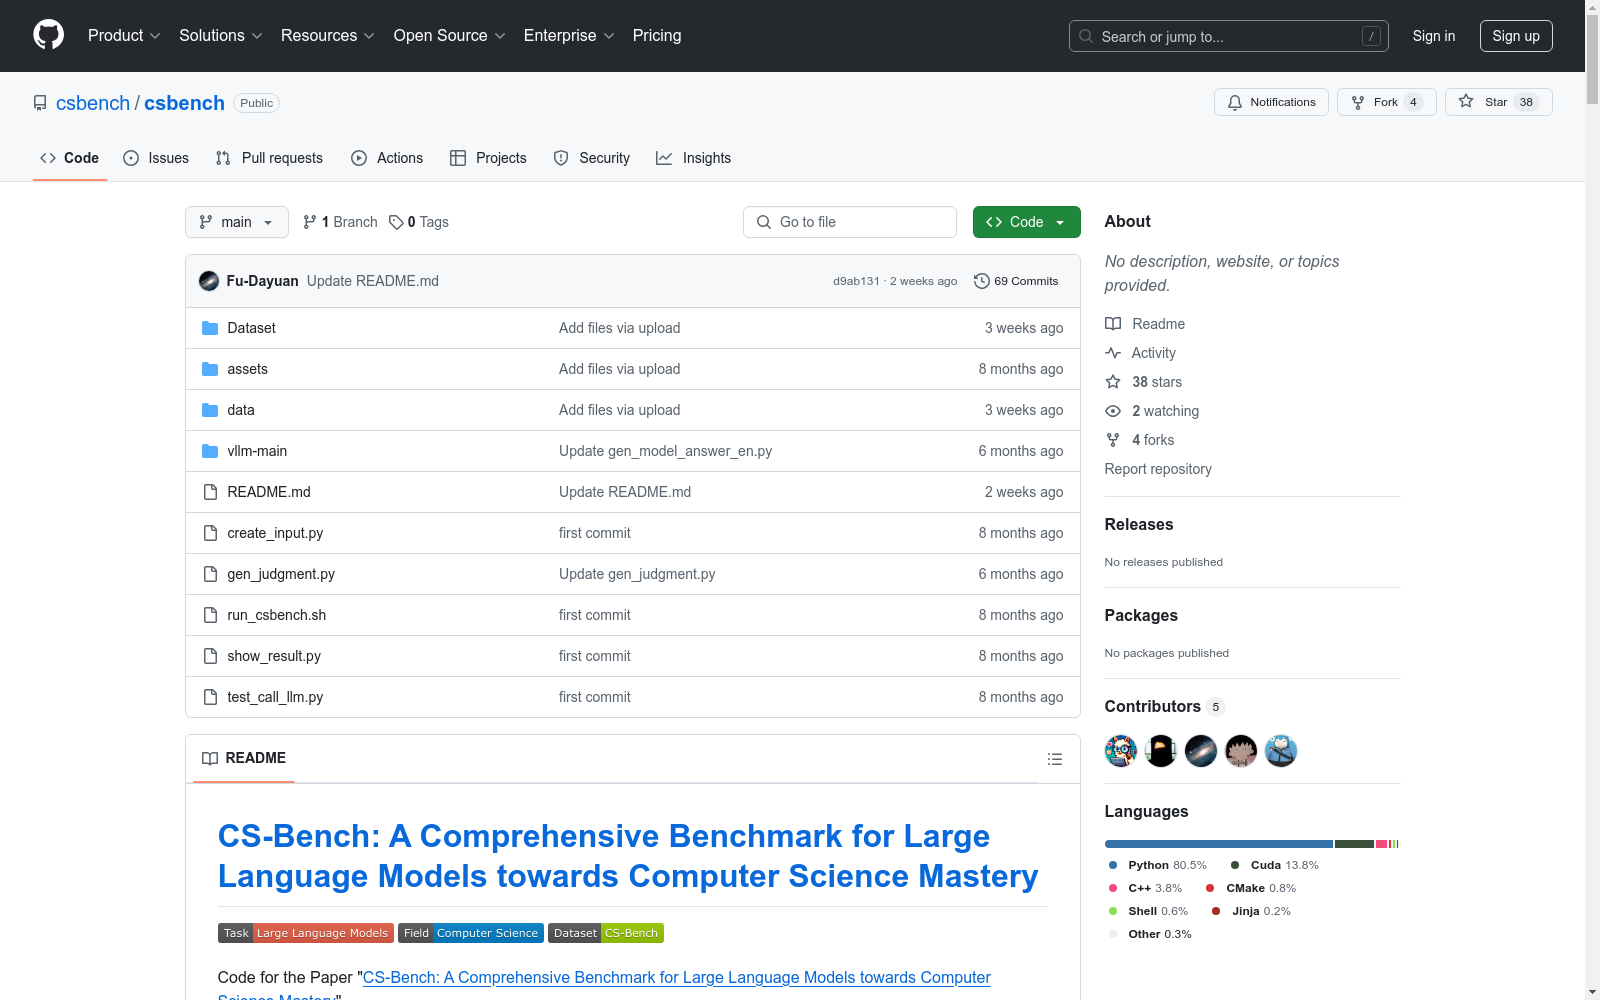Switch to the Pull requests tab
Screen dimensions: 1600x1000
(x=269, y=158)
